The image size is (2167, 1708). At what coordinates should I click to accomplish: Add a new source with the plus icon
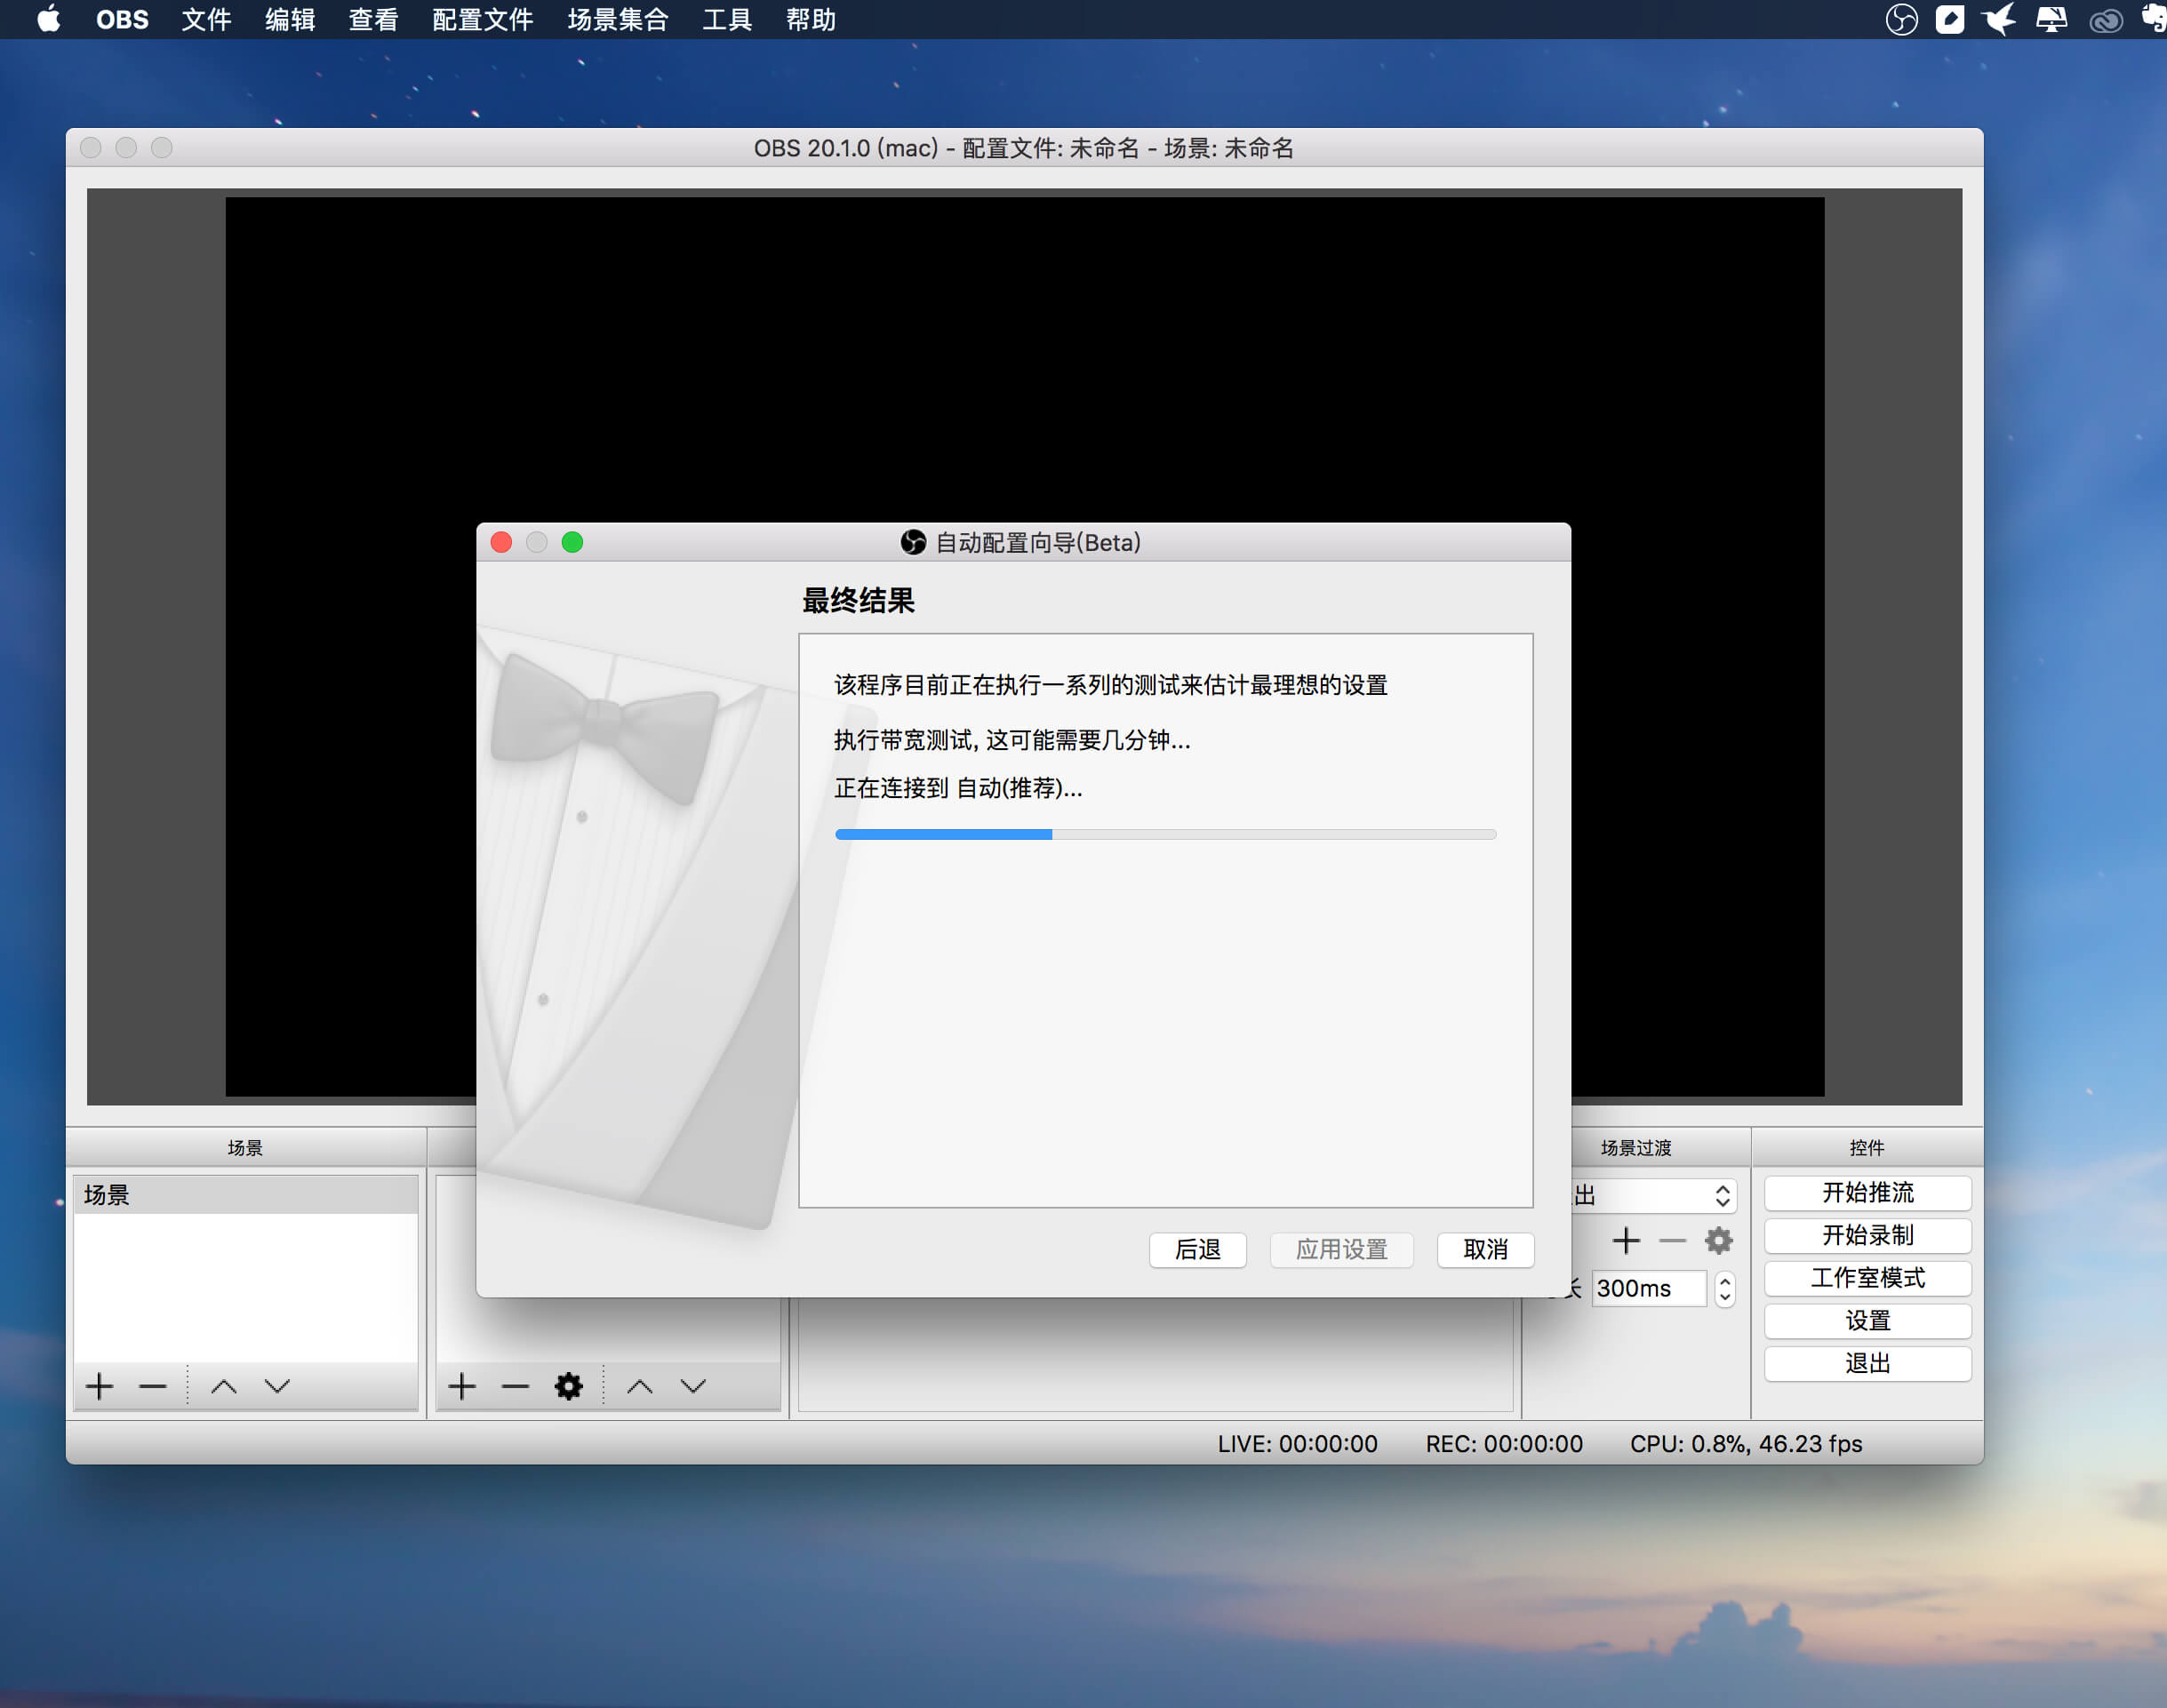[x=461, y=1386]
